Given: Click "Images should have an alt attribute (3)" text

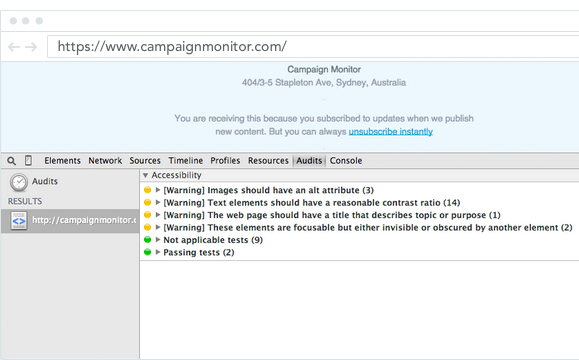Looking at the screenshot, I should [x=291, y=190].
